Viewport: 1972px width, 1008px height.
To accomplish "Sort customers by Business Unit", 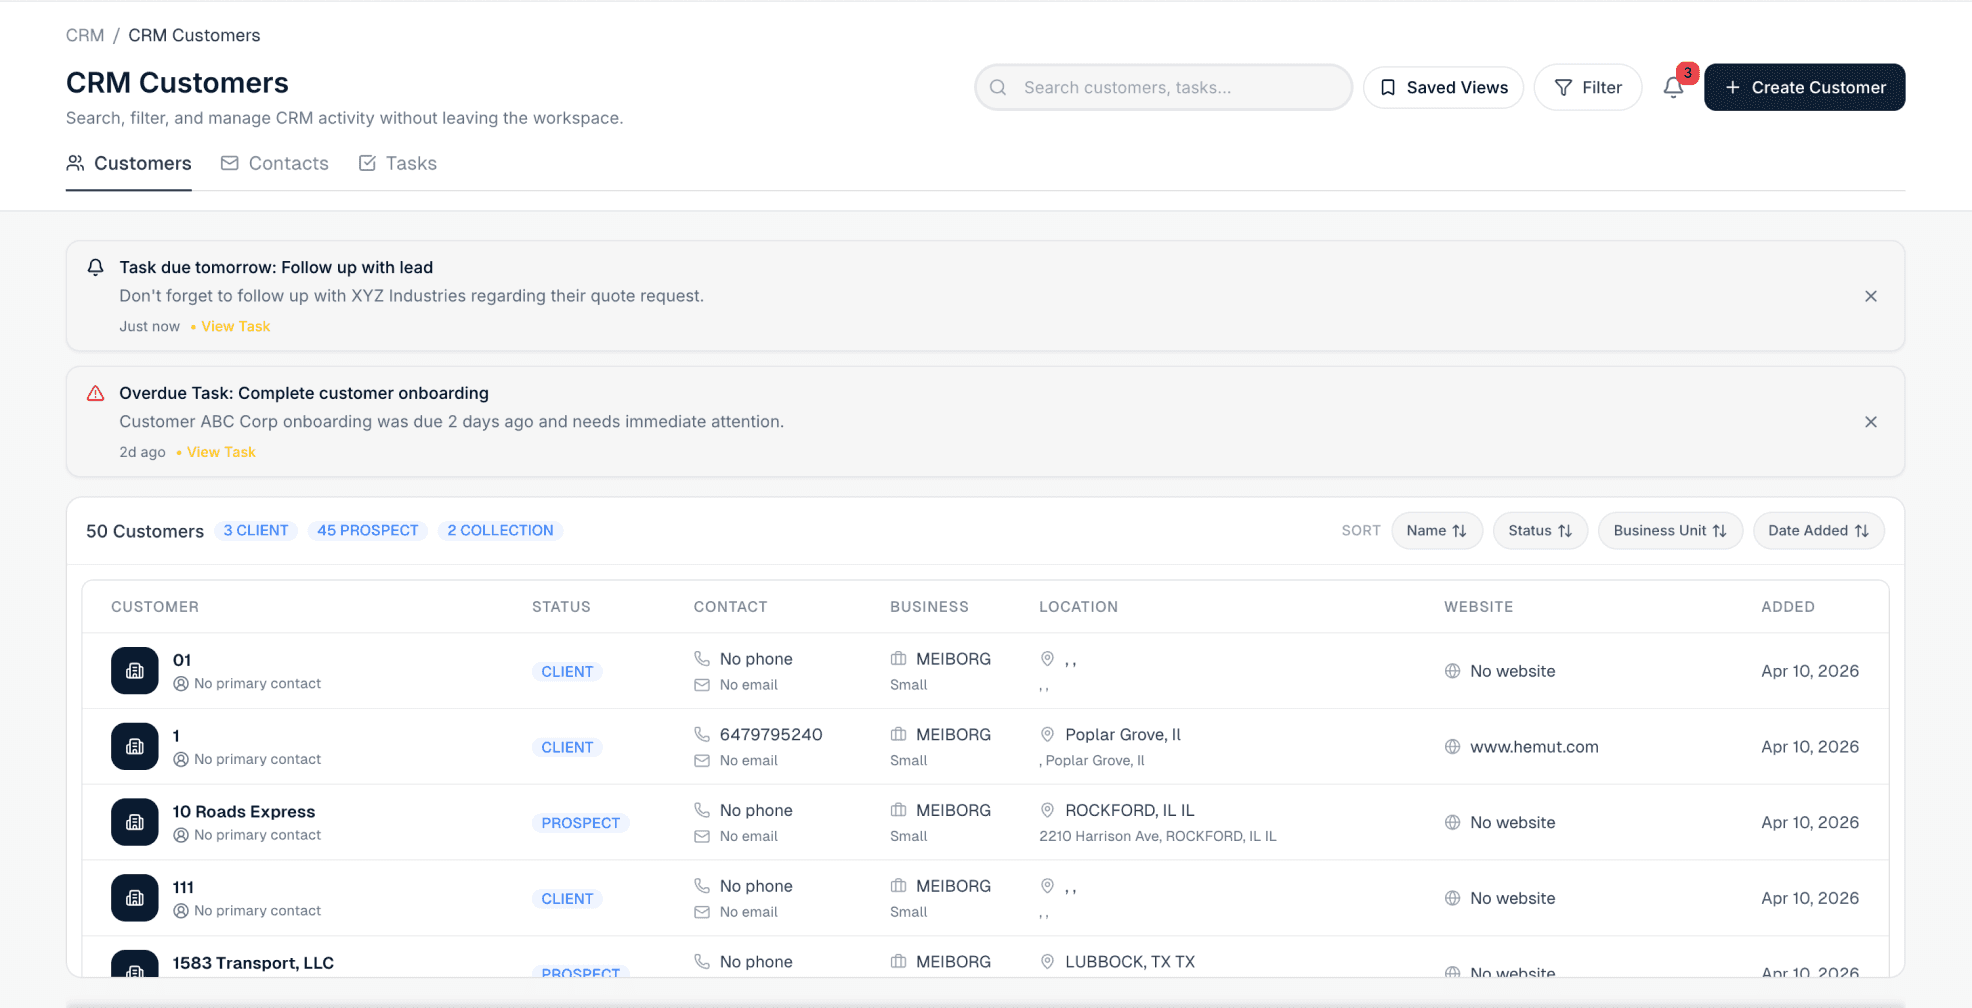I will point(1670,531).
